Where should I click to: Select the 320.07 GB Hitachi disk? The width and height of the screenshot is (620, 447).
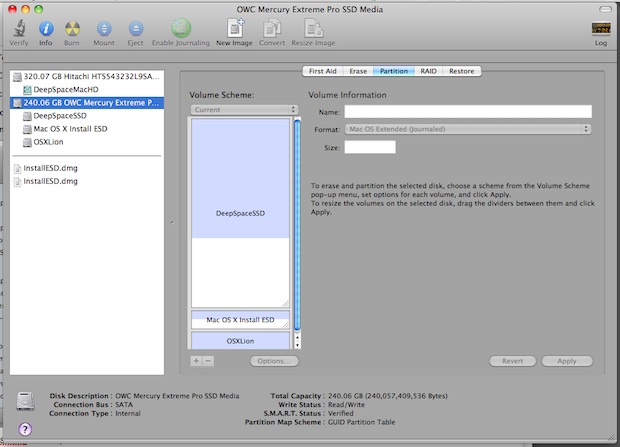tap(87, 76)
